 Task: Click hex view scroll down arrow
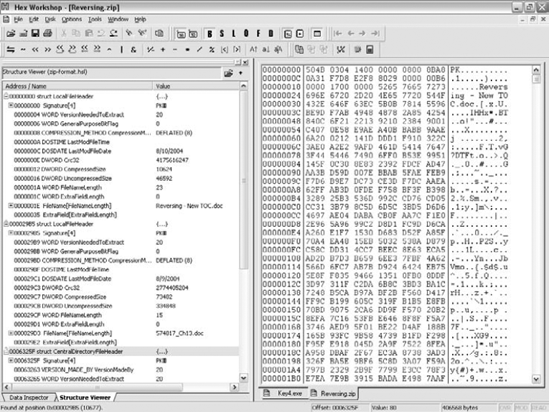[536, 379]
